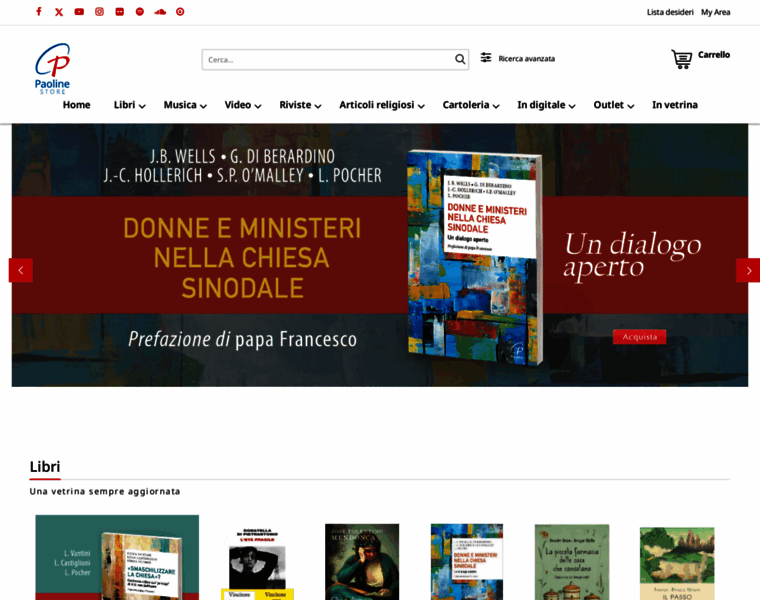Click the Libri menu label
The width and height of the screenshot is (760, 600).
pos(124,105)
